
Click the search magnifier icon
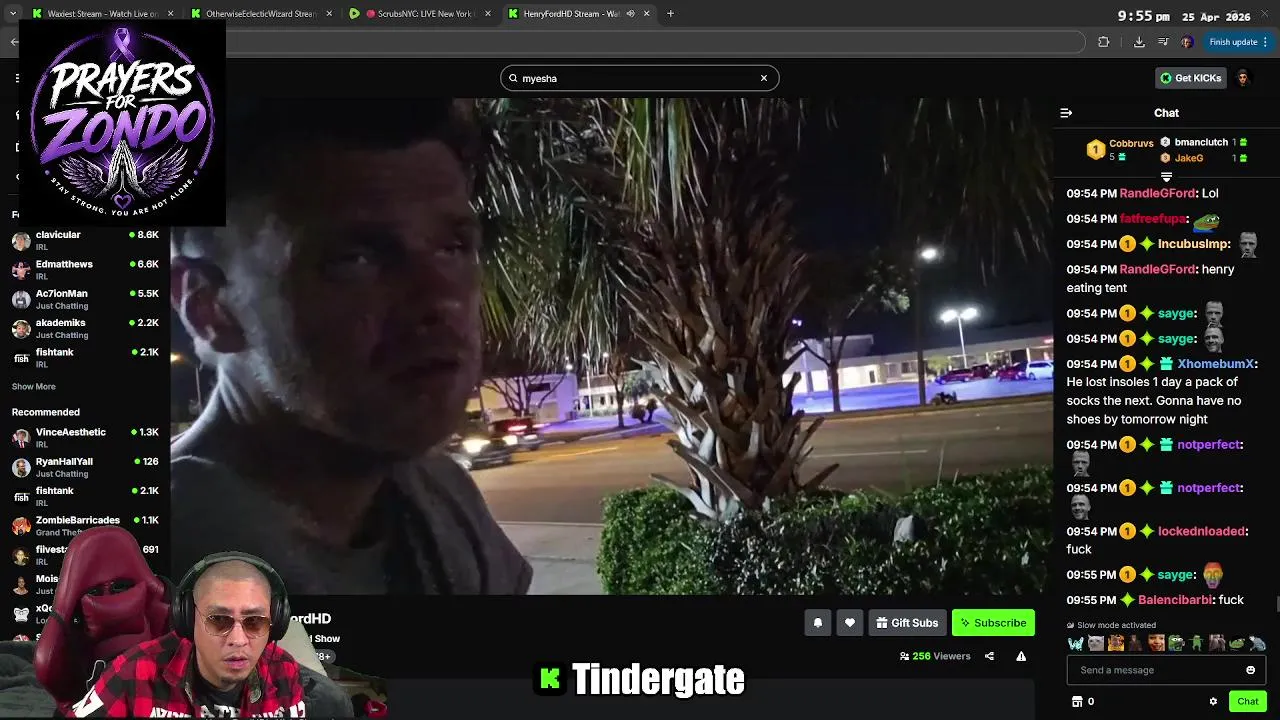coord(514,78)
